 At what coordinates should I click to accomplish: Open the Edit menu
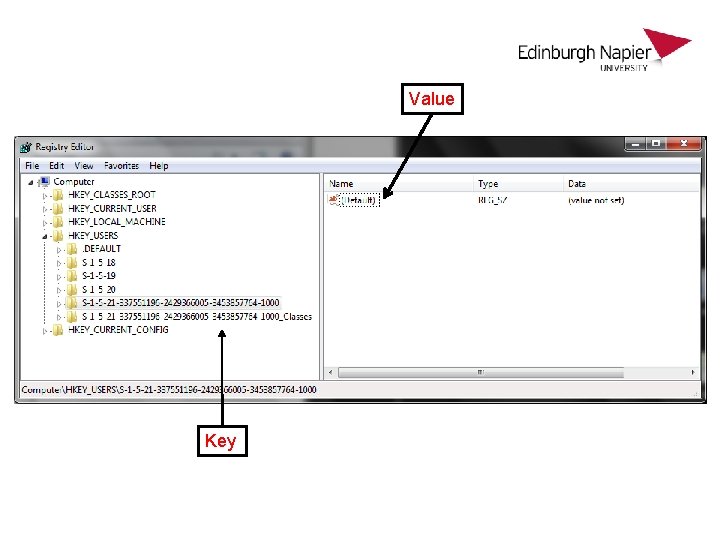point(56,166)
